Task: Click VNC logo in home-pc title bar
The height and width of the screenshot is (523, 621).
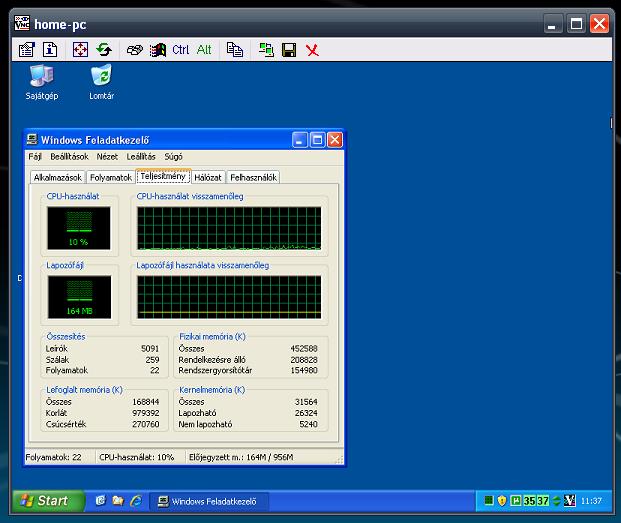Action: (x=22, y=23)
